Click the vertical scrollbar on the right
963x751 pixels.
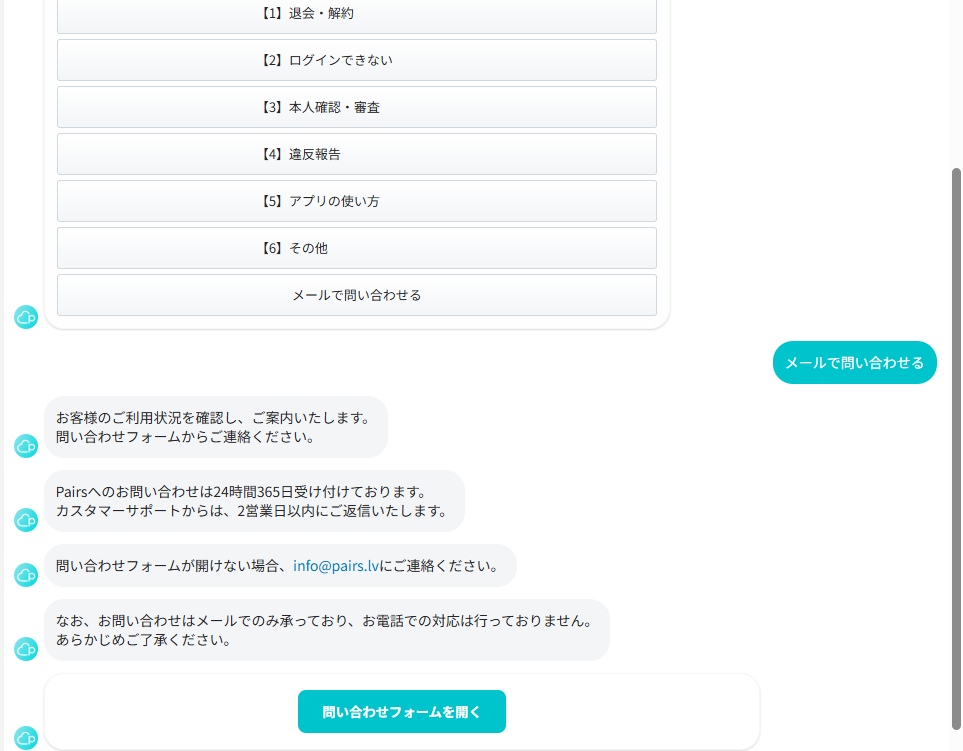(956, 450)
